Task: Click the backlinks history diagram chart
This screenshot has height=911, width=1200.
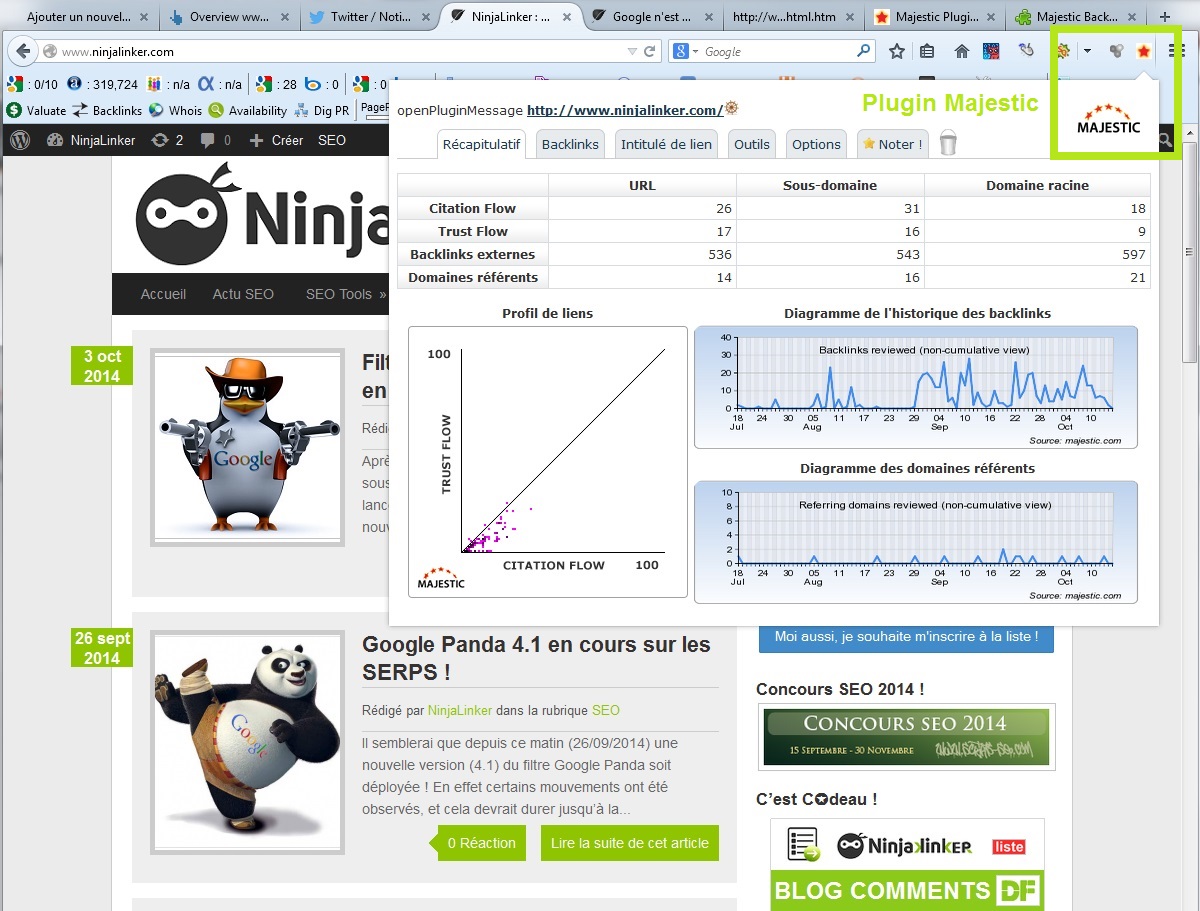Action: (x=916, y=387)
